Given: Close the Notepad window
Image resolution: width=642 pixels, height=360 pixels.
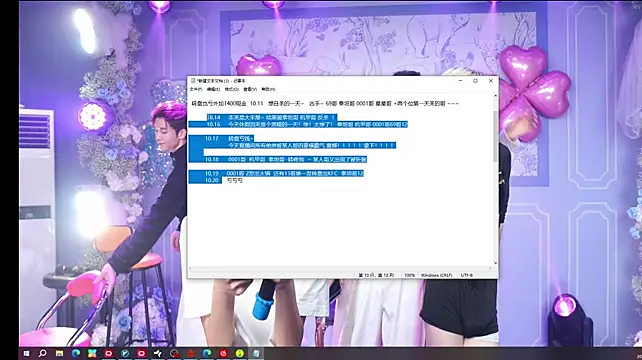Looking at the screenshot, I should [491, 81].
